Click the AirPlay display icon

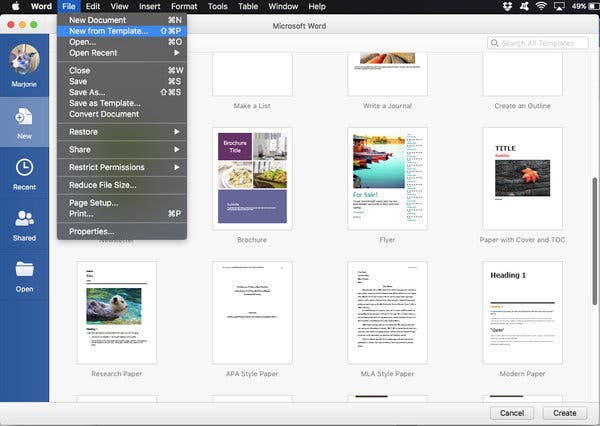click(x=559, y=6)
